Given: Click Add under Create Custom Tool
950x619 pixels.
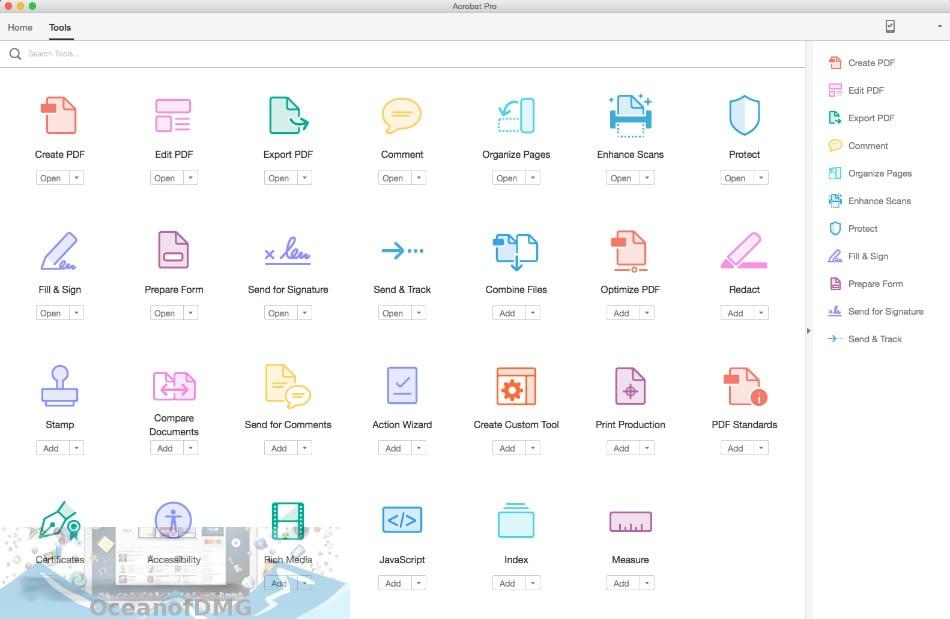Looking at the screenshot, I should (x=509, y=447).
